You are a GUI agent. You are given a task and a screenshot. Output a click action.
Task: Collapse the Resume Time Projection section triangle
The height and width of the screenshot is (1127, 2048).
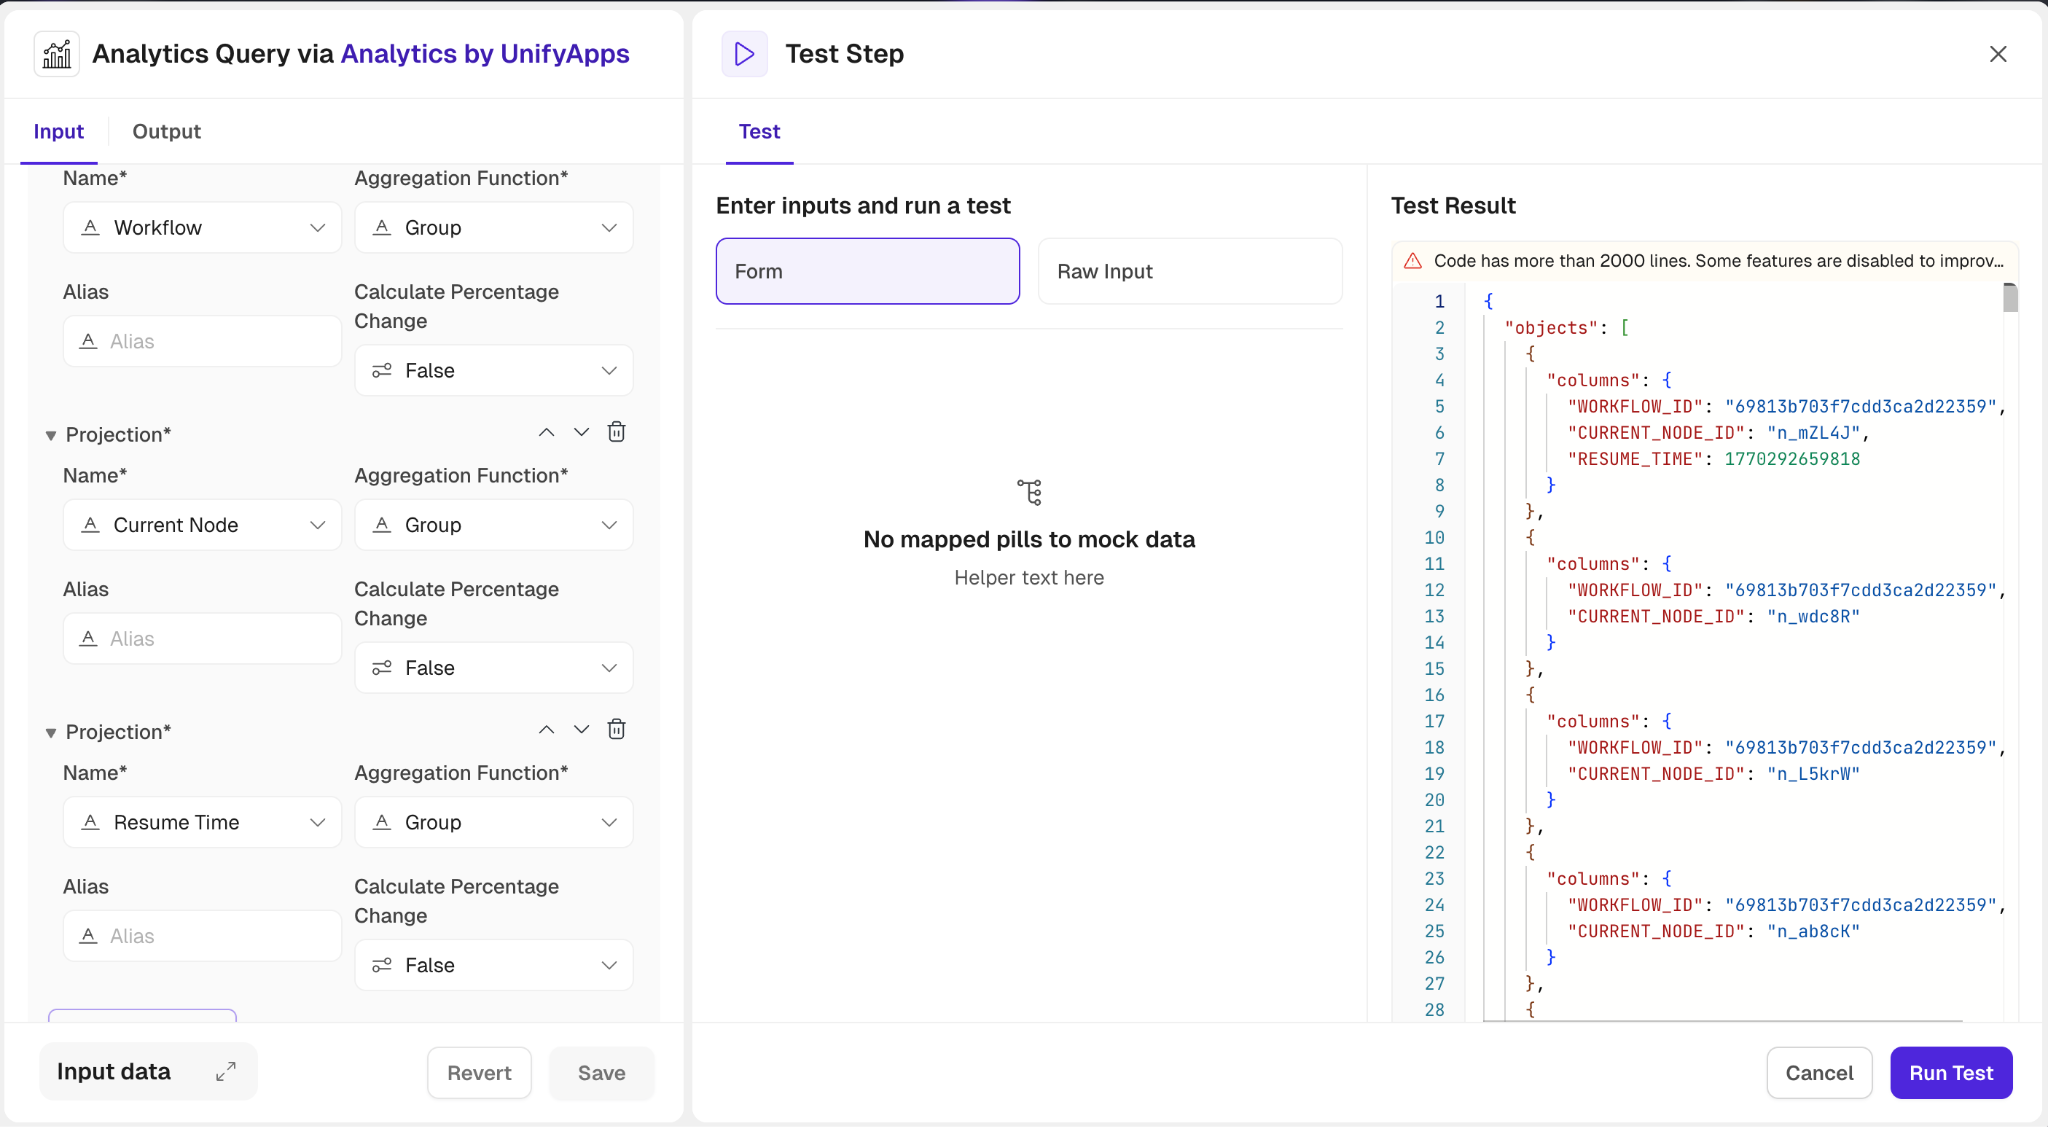pyautogui.click(x=51, y=733)
